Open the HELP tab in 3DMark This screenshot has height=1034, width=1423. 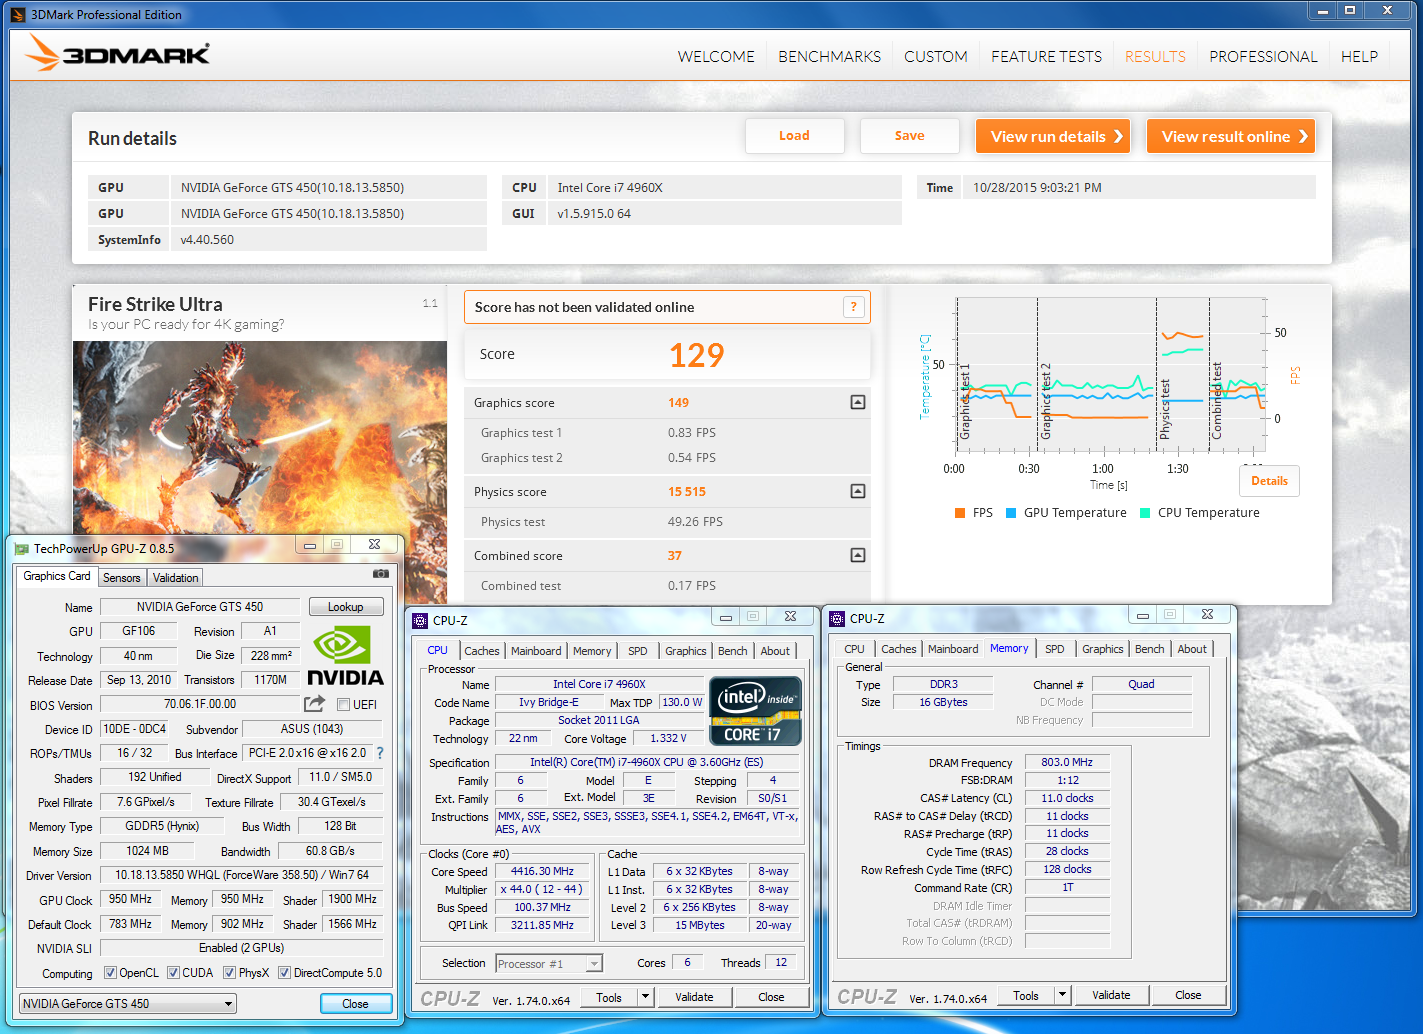(x=1359, y=57)
